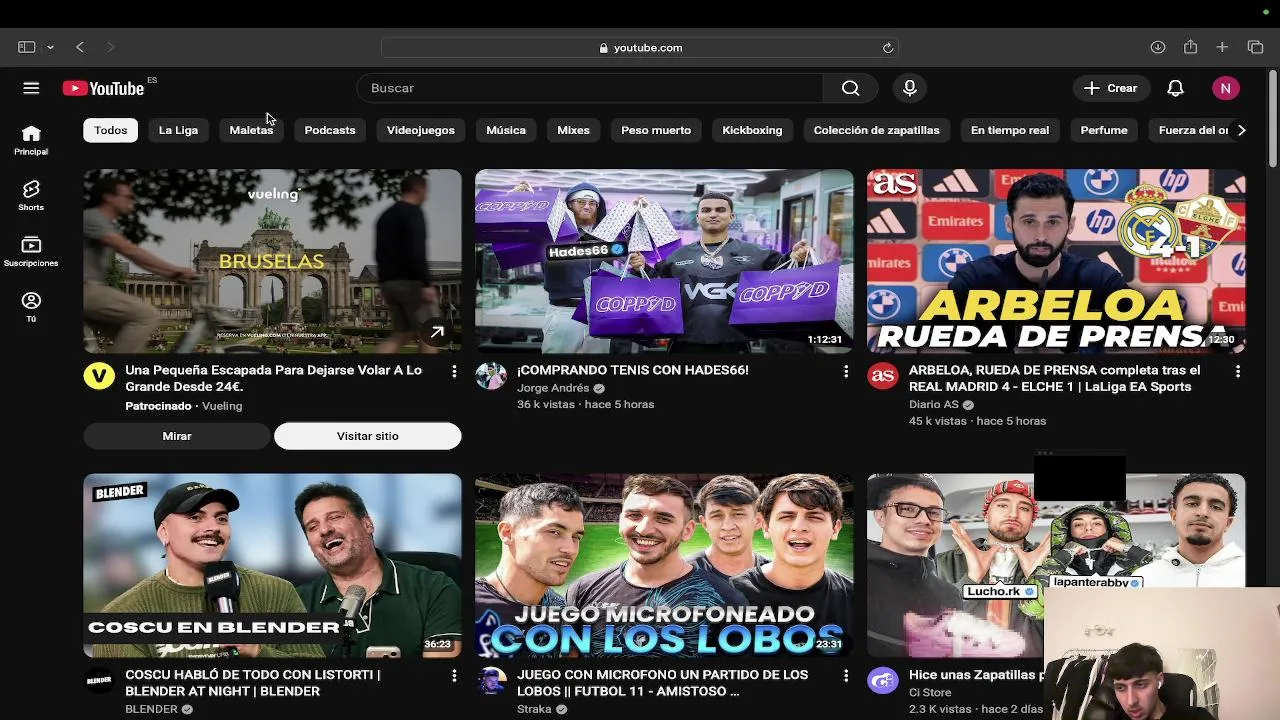Viewport: 1280px width, 720px height.
Task: Open the notifications bell
Action: coord(1175,88)
